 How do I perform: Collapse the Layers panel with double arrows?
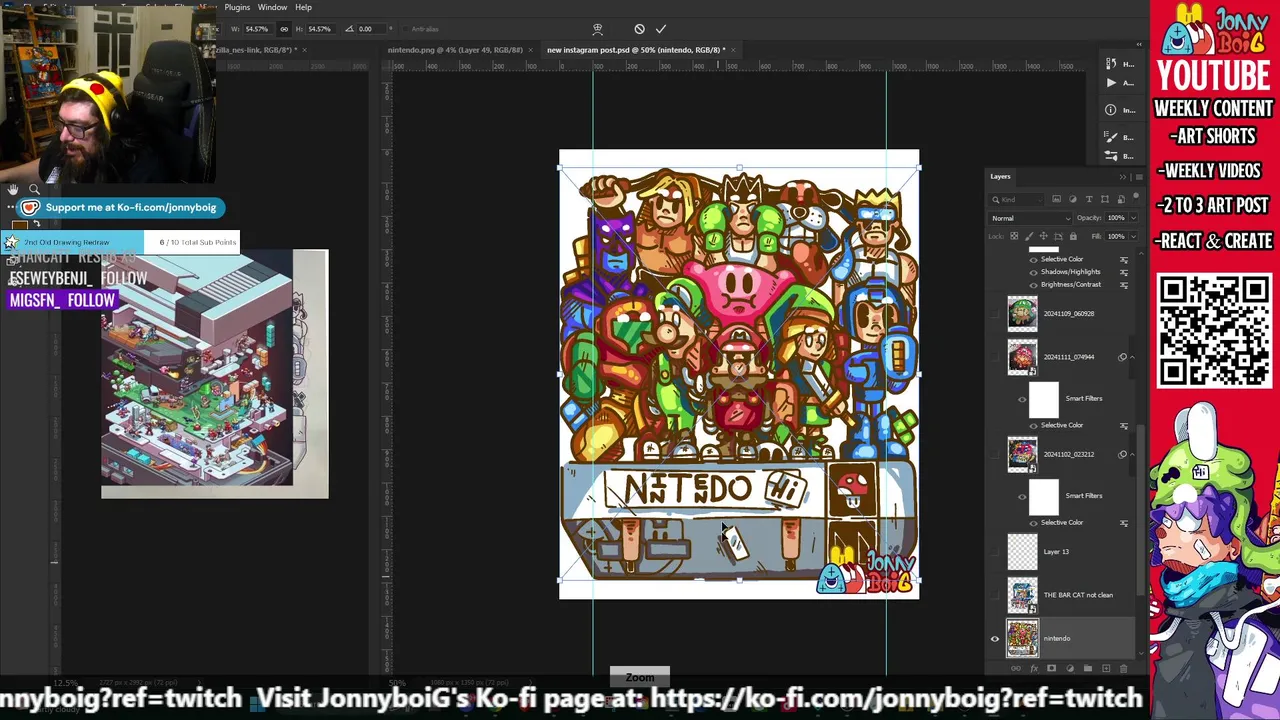coord(1123,177)
